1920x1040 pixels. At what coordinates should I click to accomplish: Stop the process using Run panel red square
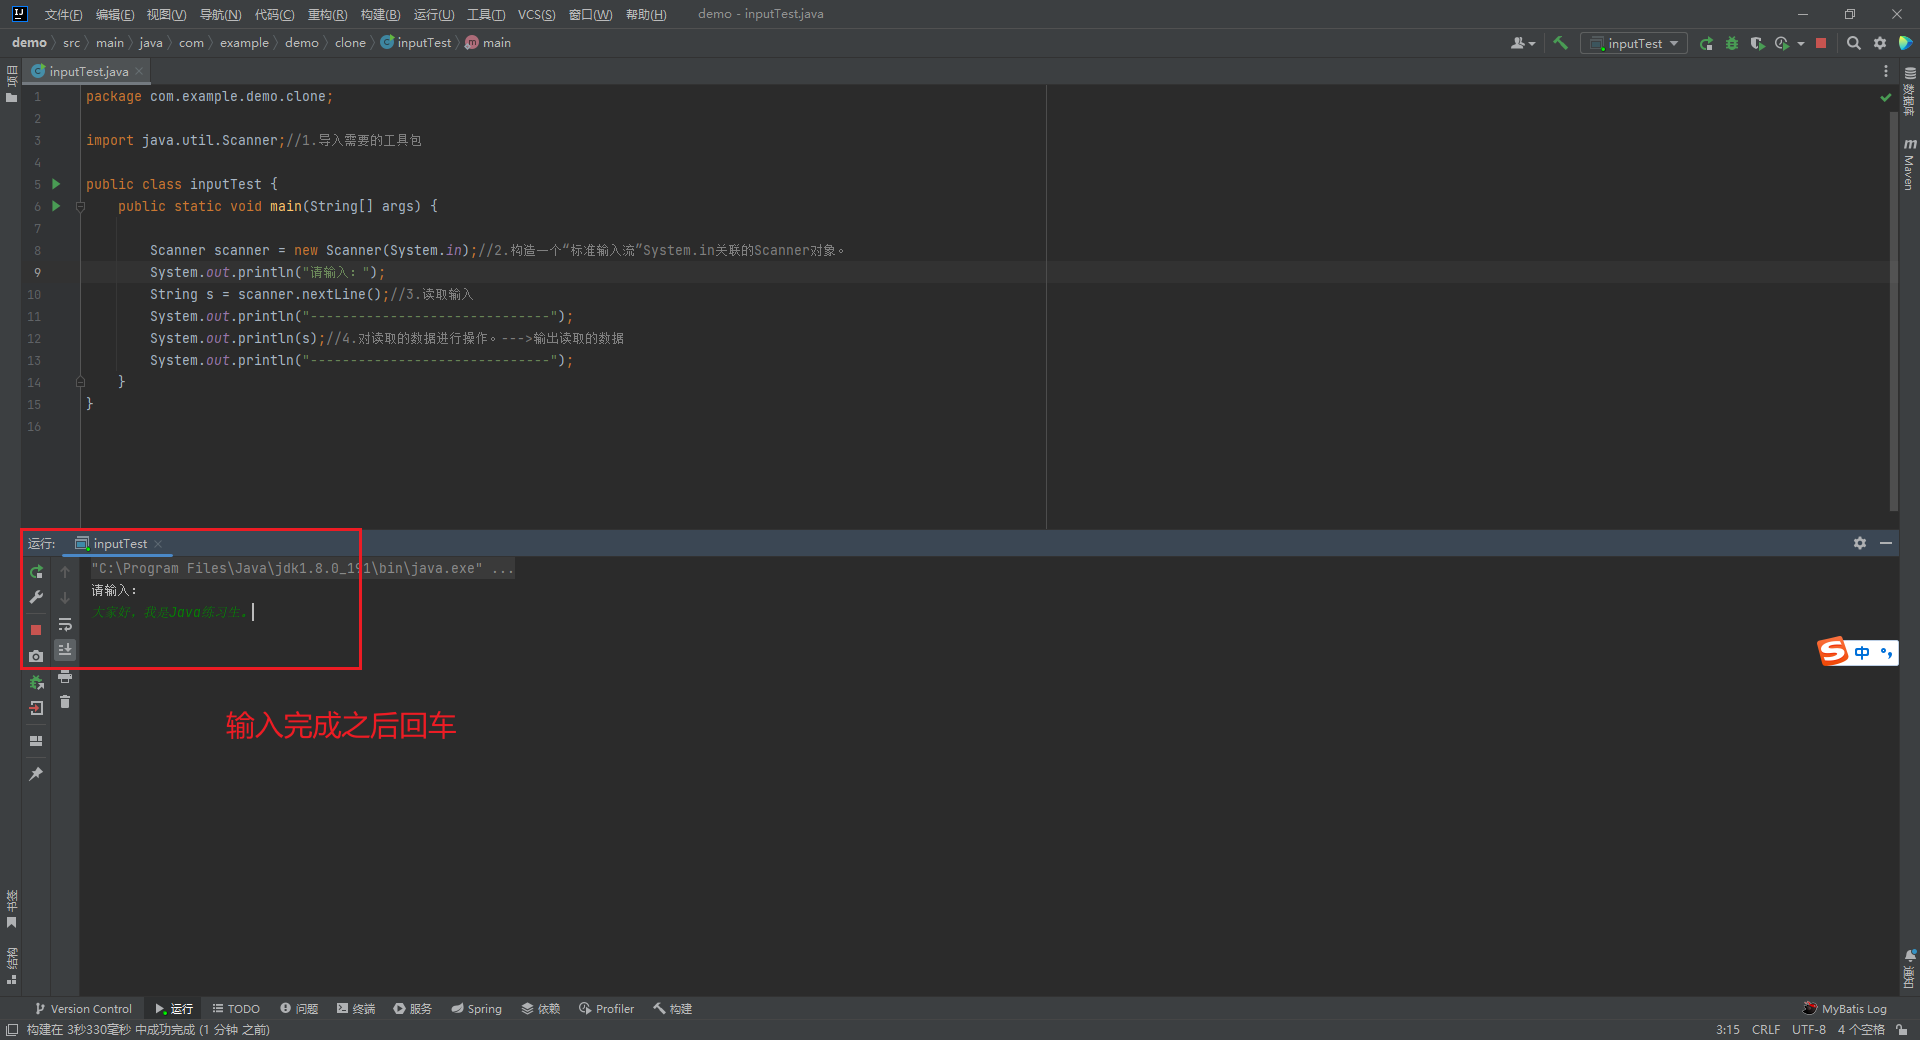pyautogui.click(x=36, y=630)
